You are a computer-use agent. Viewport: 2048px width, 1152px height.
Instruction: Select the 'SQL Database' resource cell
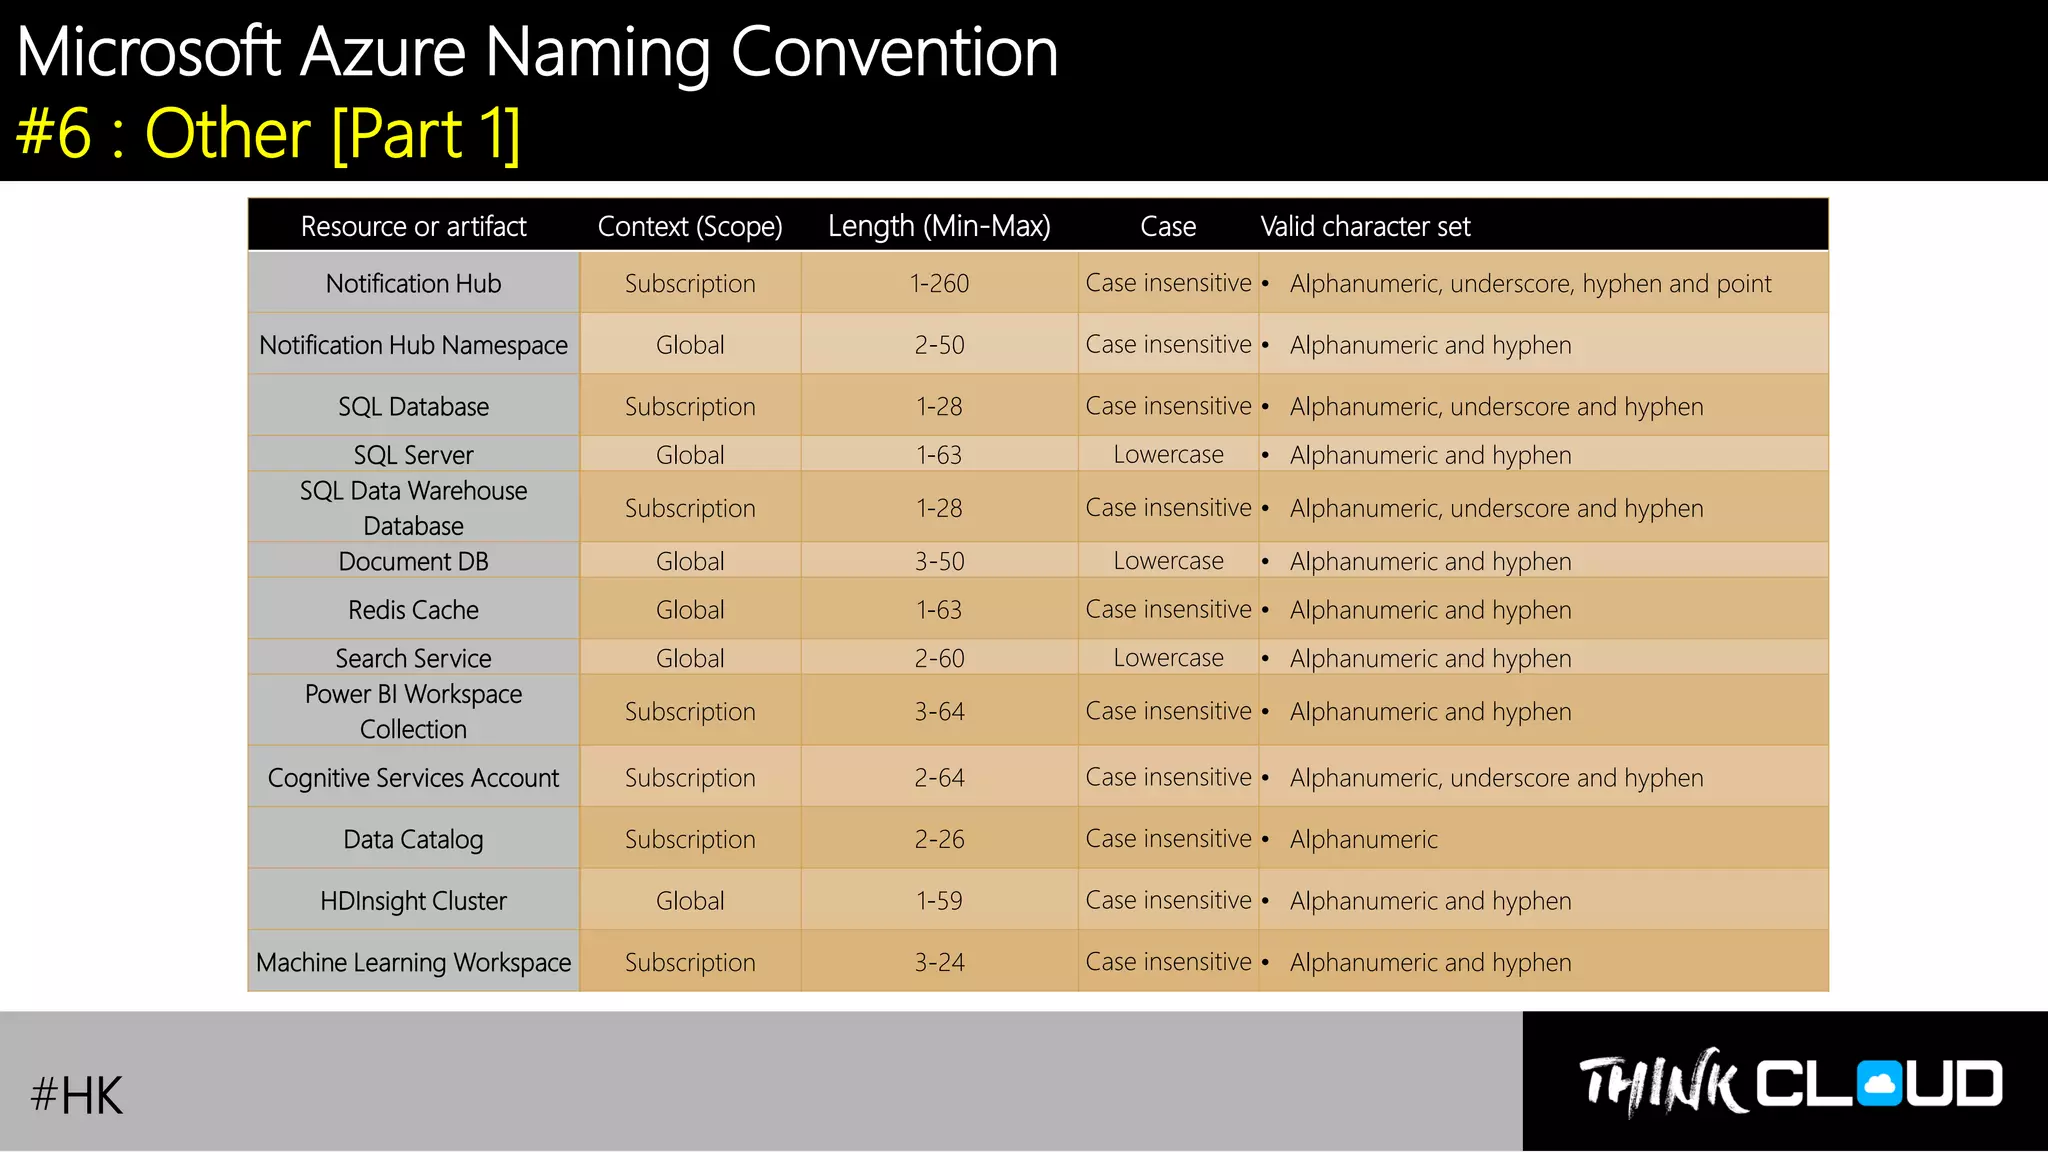(413, 406)
